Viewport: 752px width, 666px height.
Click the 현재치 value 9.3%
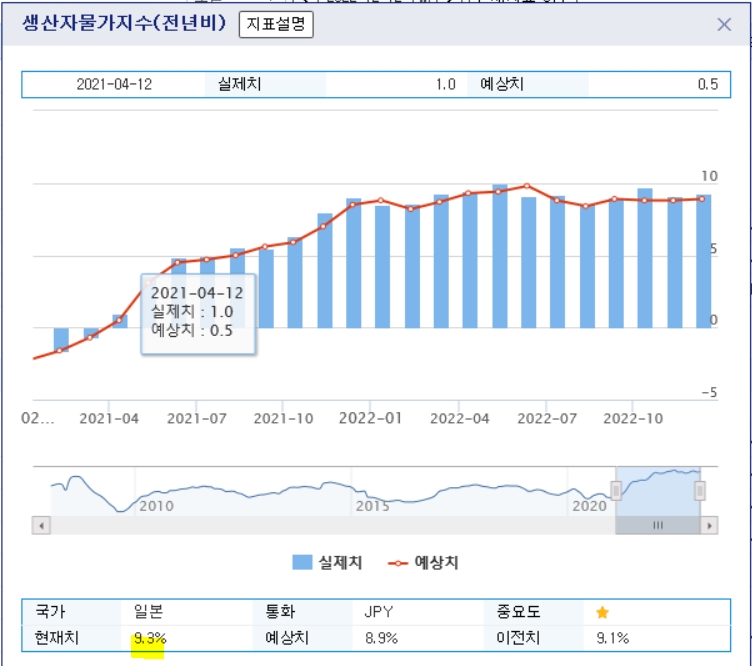[150, 638]
